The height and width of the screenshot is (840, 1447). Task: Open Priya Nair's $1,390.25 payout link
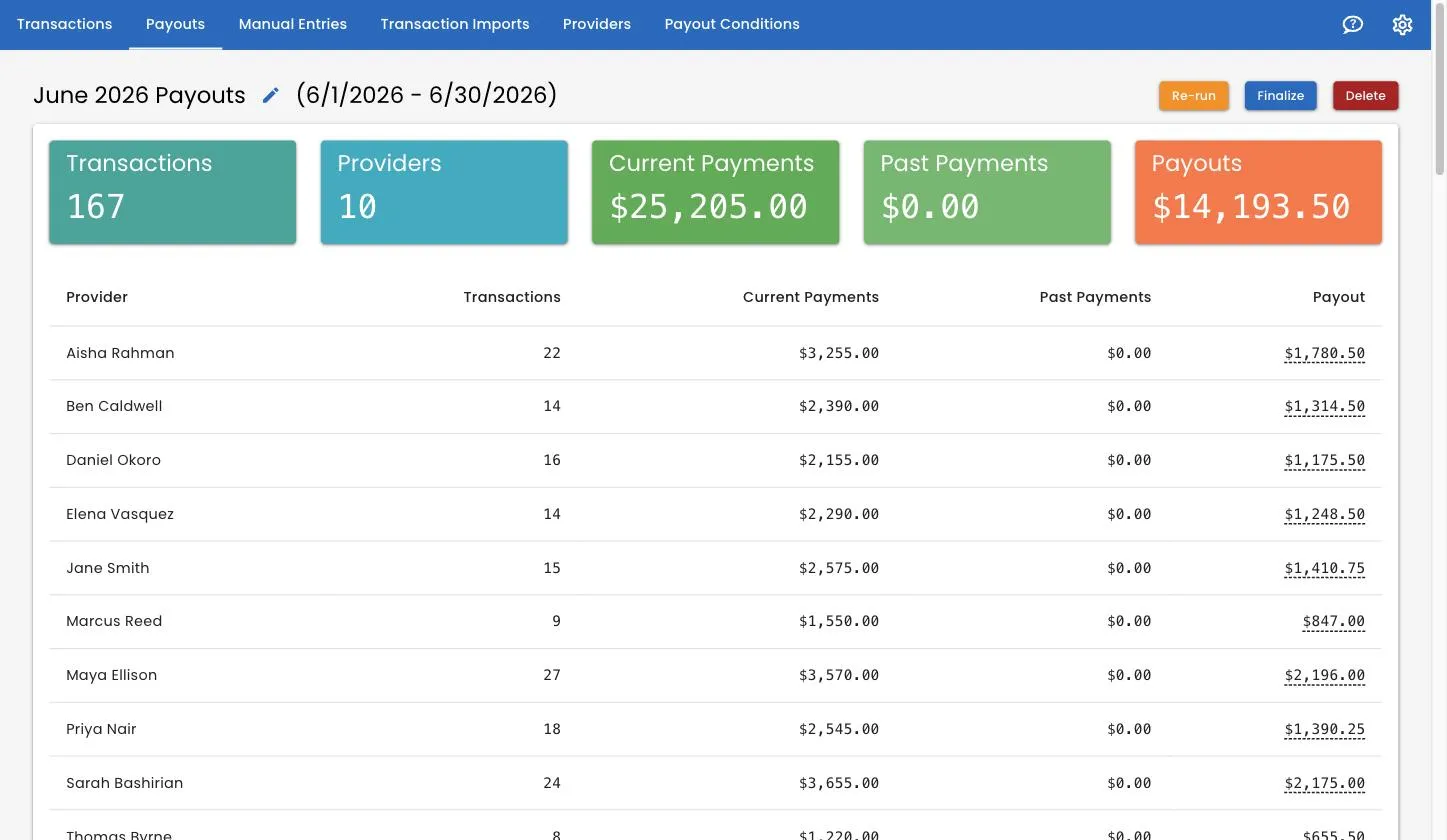[x=1324, y=730]
